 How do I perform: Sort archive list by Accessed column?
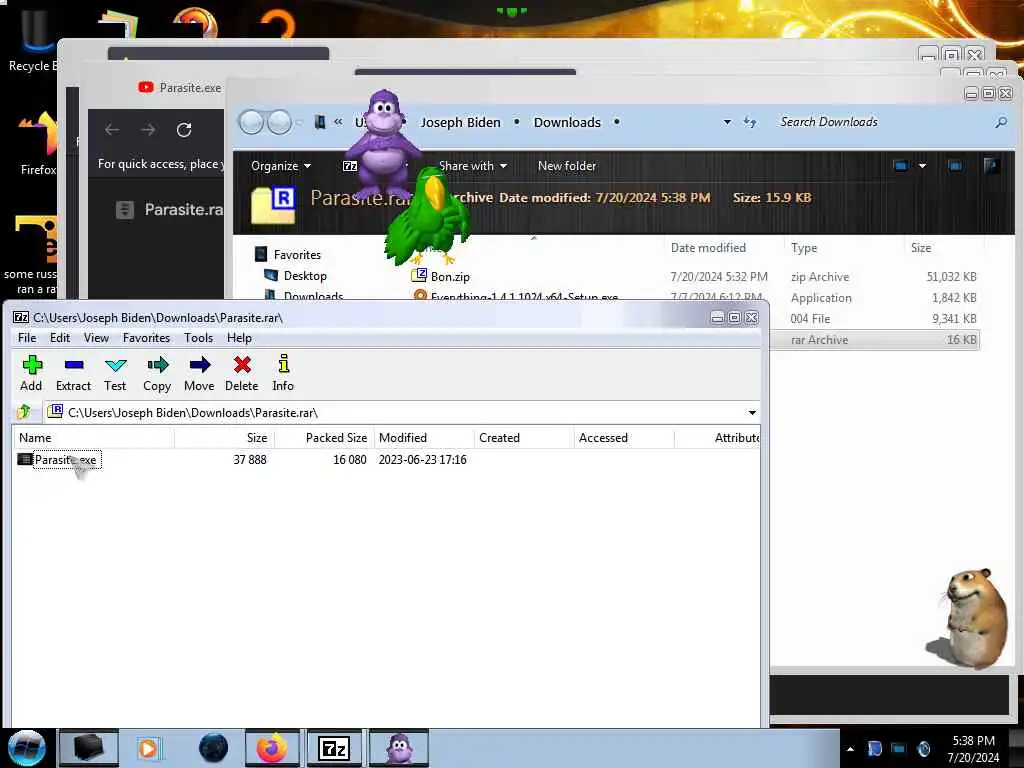(624, 438)
